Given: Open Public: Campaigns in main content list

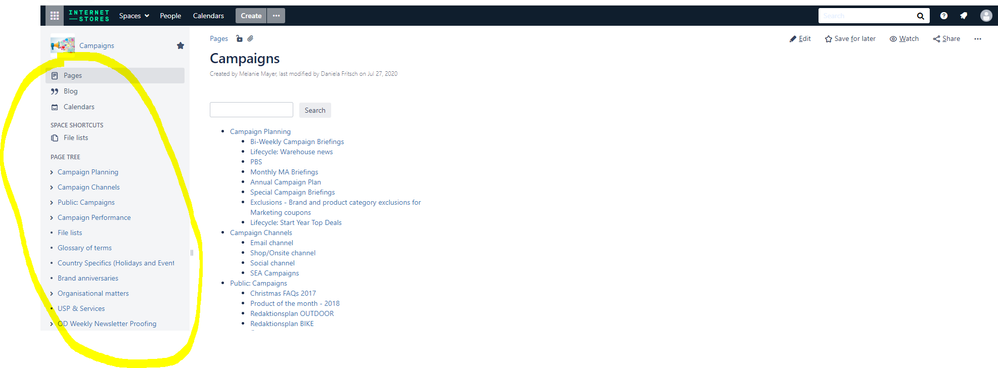Looking at the screenshot, I should click(258, 283).
